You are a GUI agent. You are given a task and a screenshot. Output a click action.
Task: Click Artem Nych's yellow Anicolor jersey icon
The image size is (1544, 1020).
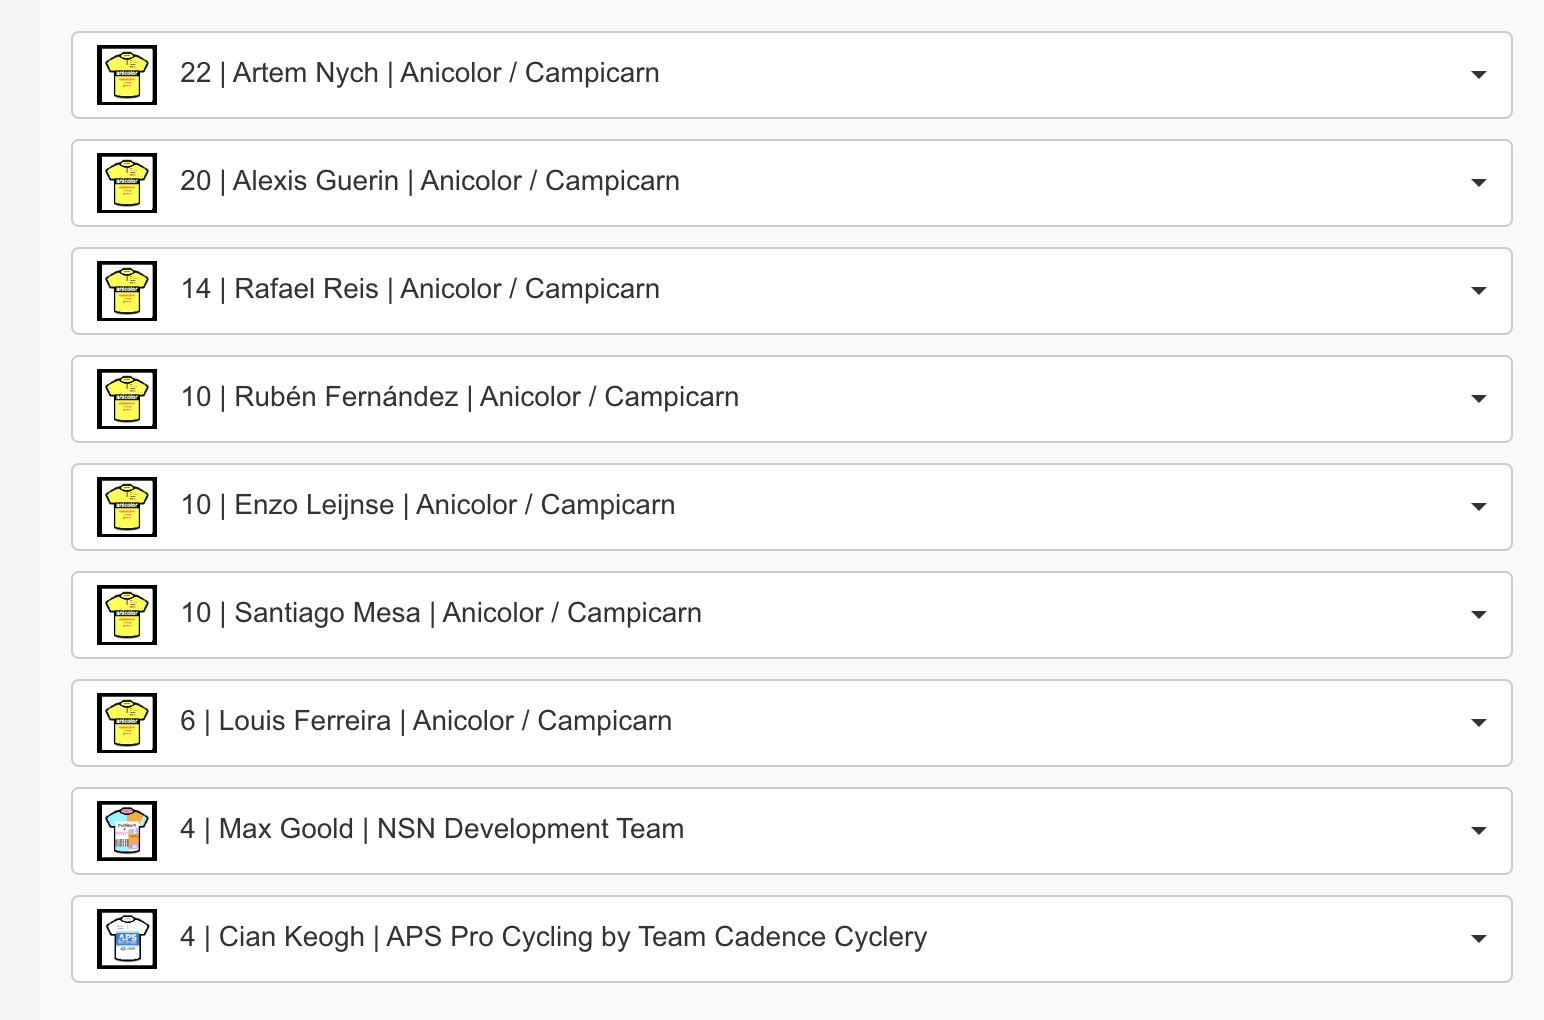(127, 75)
